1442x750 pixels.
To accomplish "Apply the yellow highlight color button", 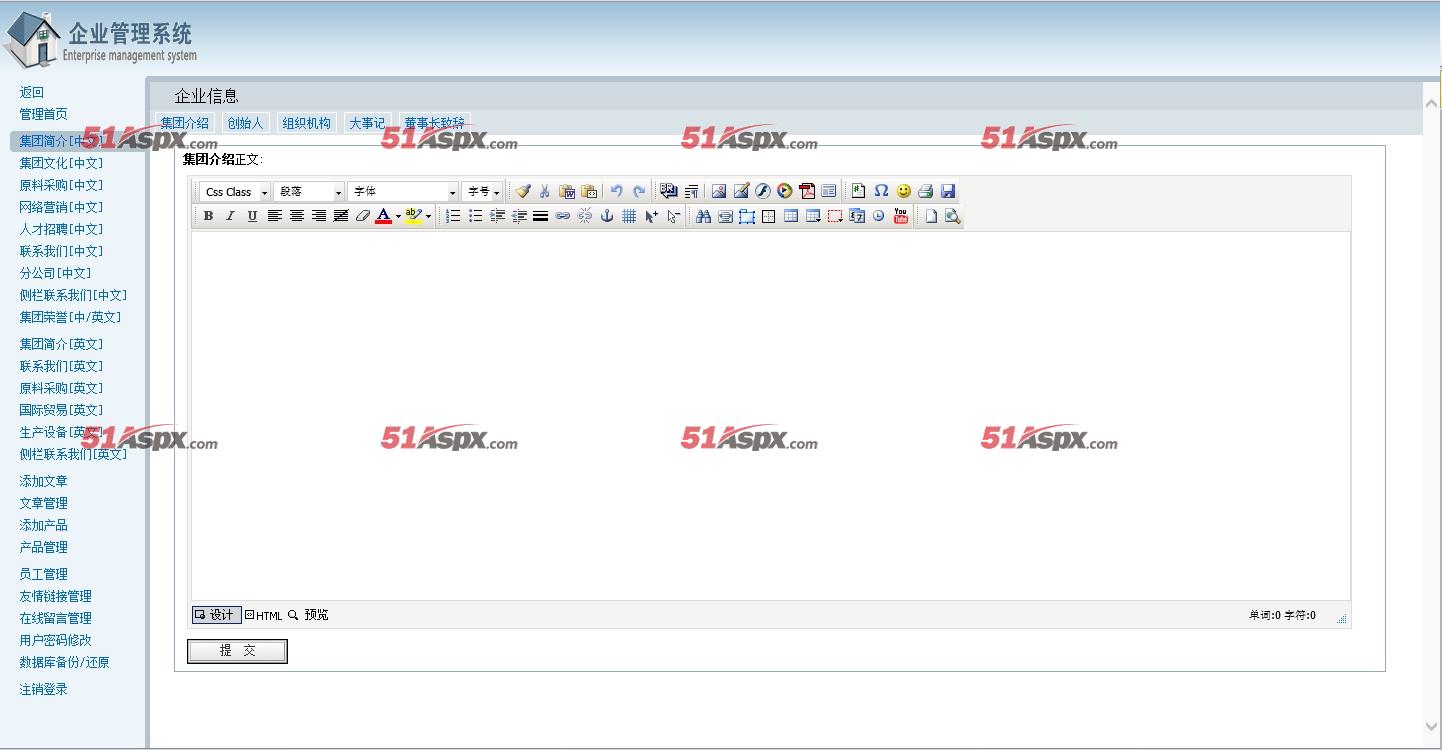I will pyautogui.click(x=413, y=216).
